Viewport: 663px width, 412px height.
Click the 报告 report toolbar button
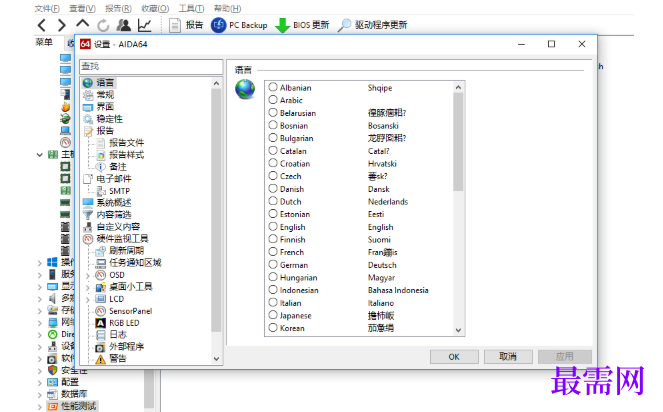[x=186, y=25]
